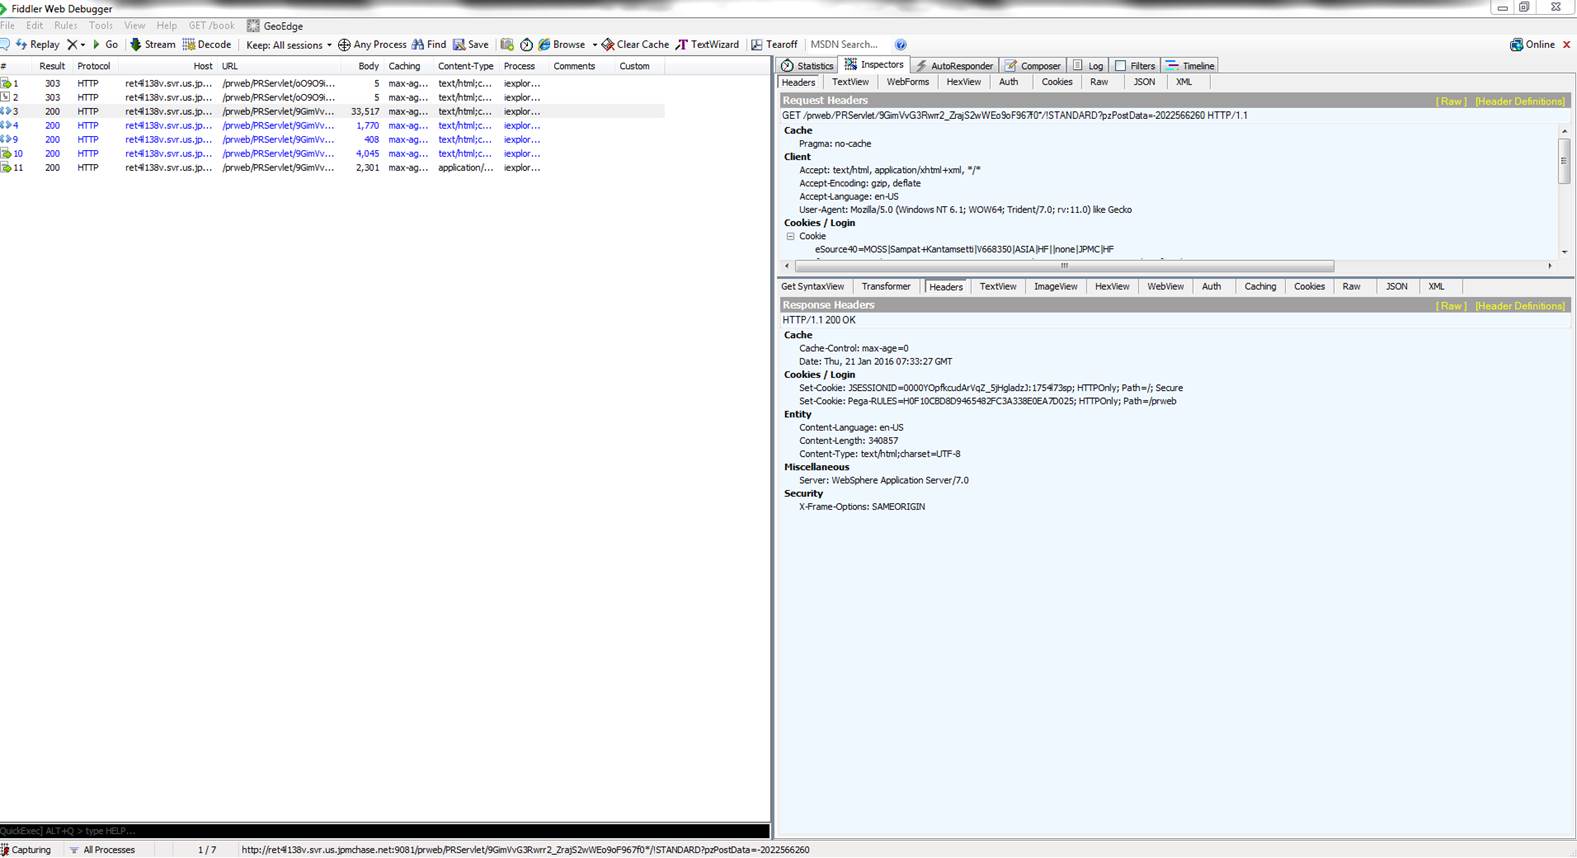Viewport: 1577px width, 858px height.
Task: Click the Online status indicator
Action: [1532, 45]
